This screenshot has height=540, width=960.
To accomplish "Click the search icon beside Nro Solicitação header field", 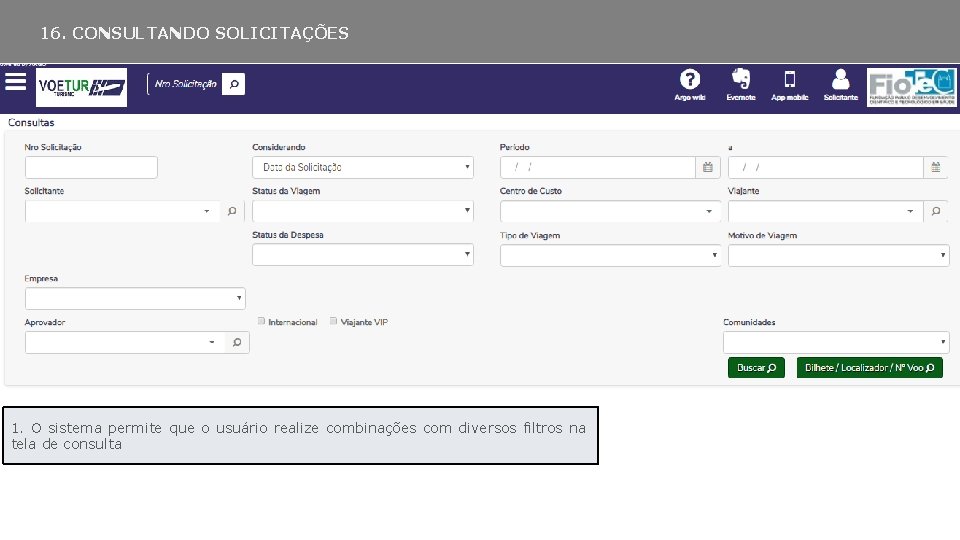I will click(233, 84).
